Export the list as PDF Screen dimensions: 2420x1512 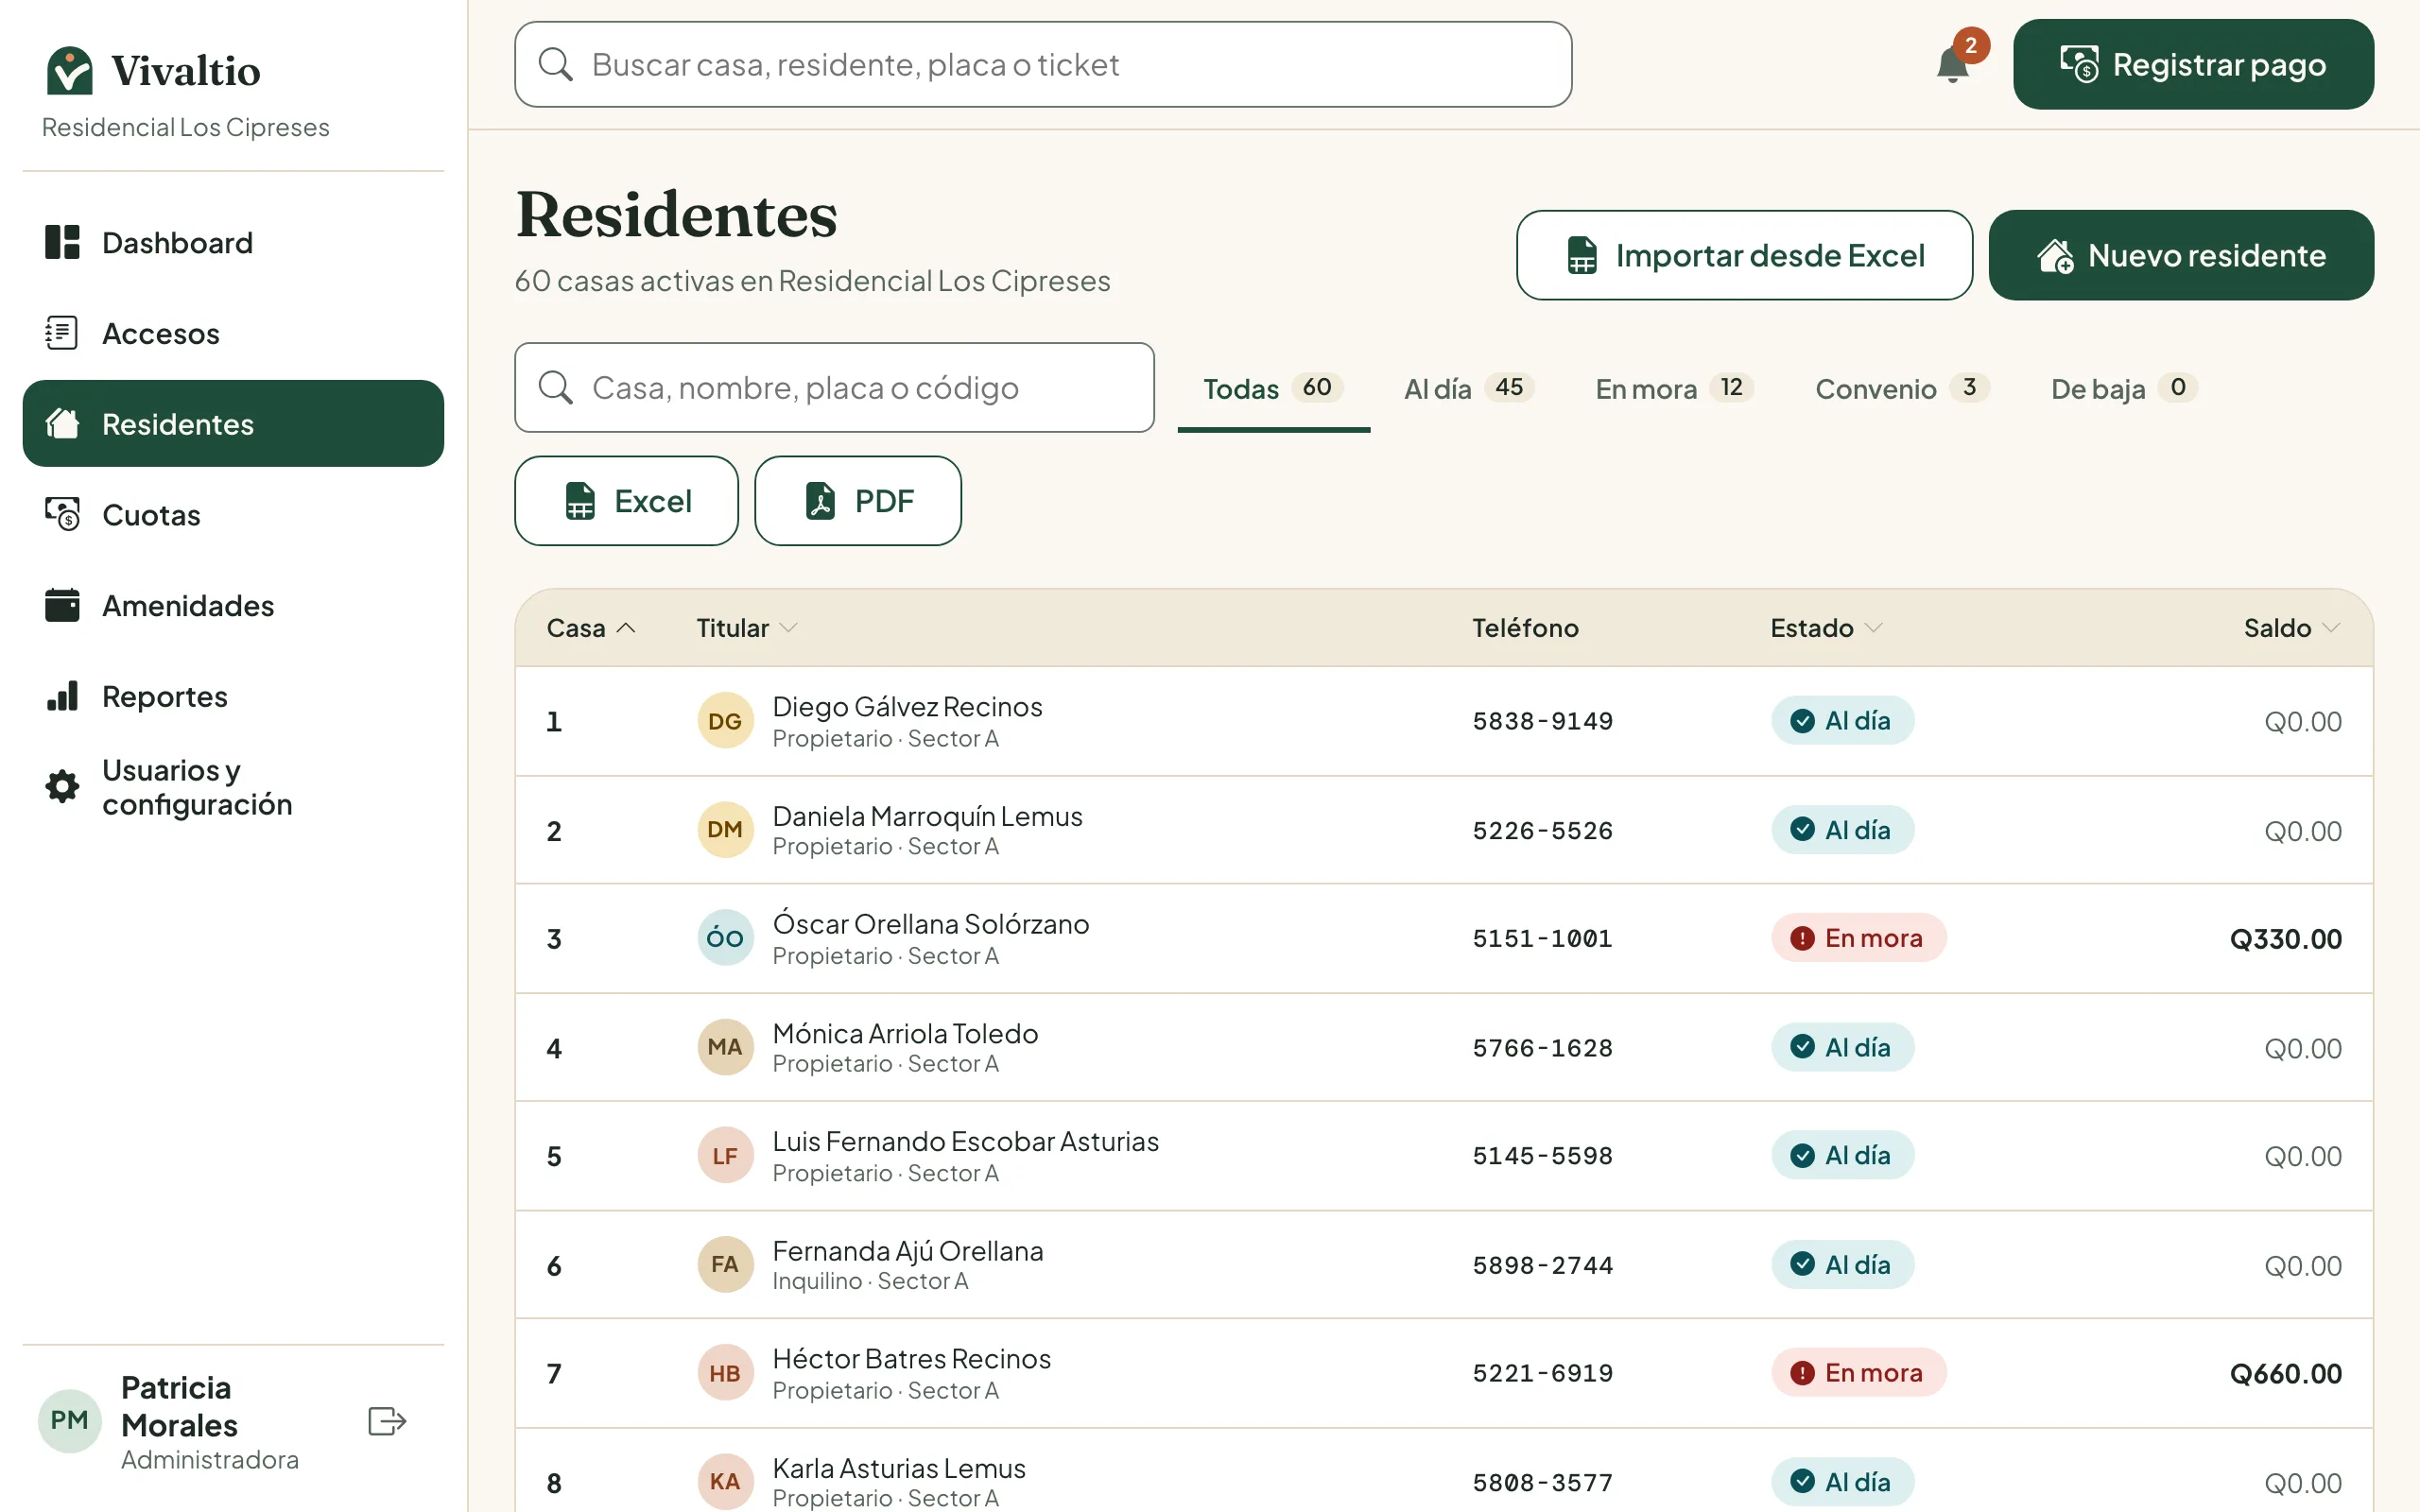coord(858,501)
